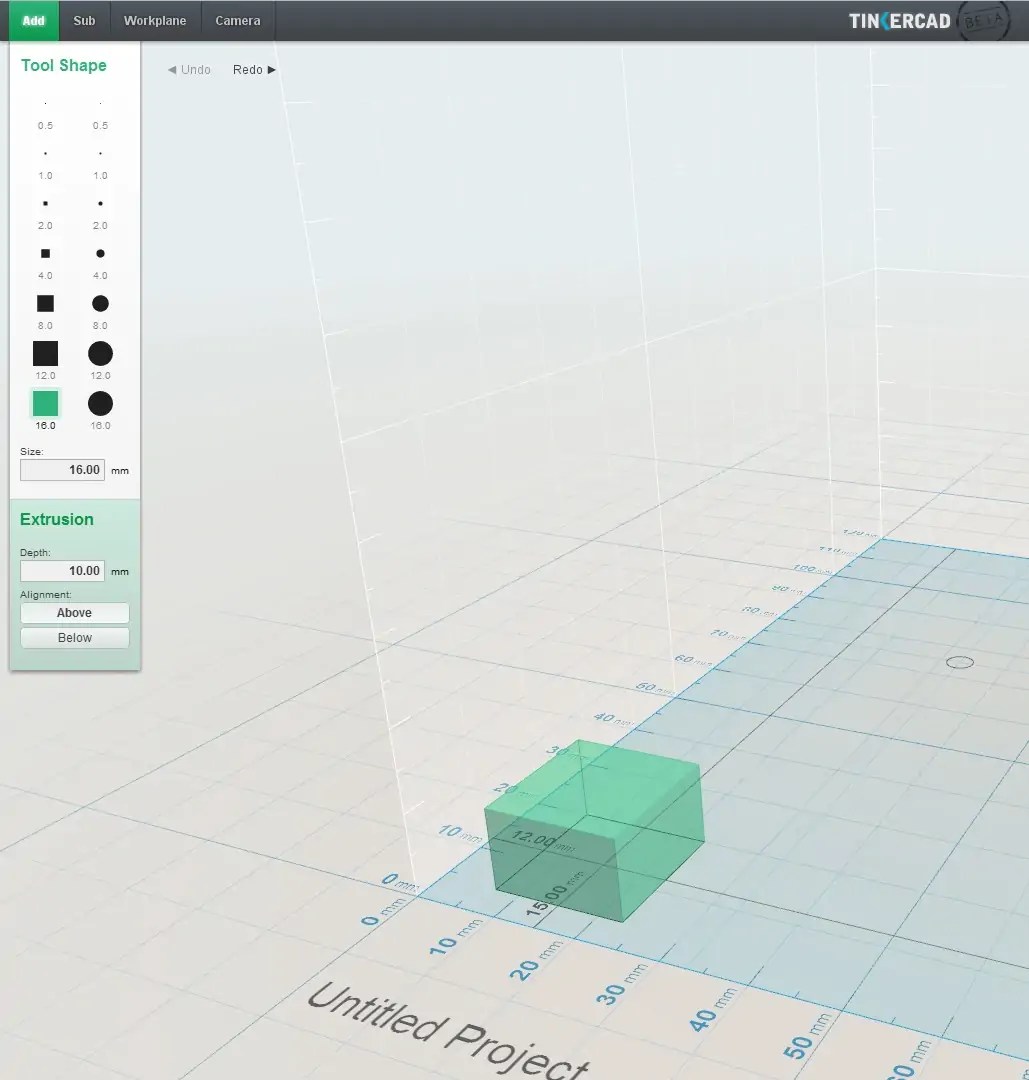
Task: Switch to the Add tab
Action: (x=33, y=20)
